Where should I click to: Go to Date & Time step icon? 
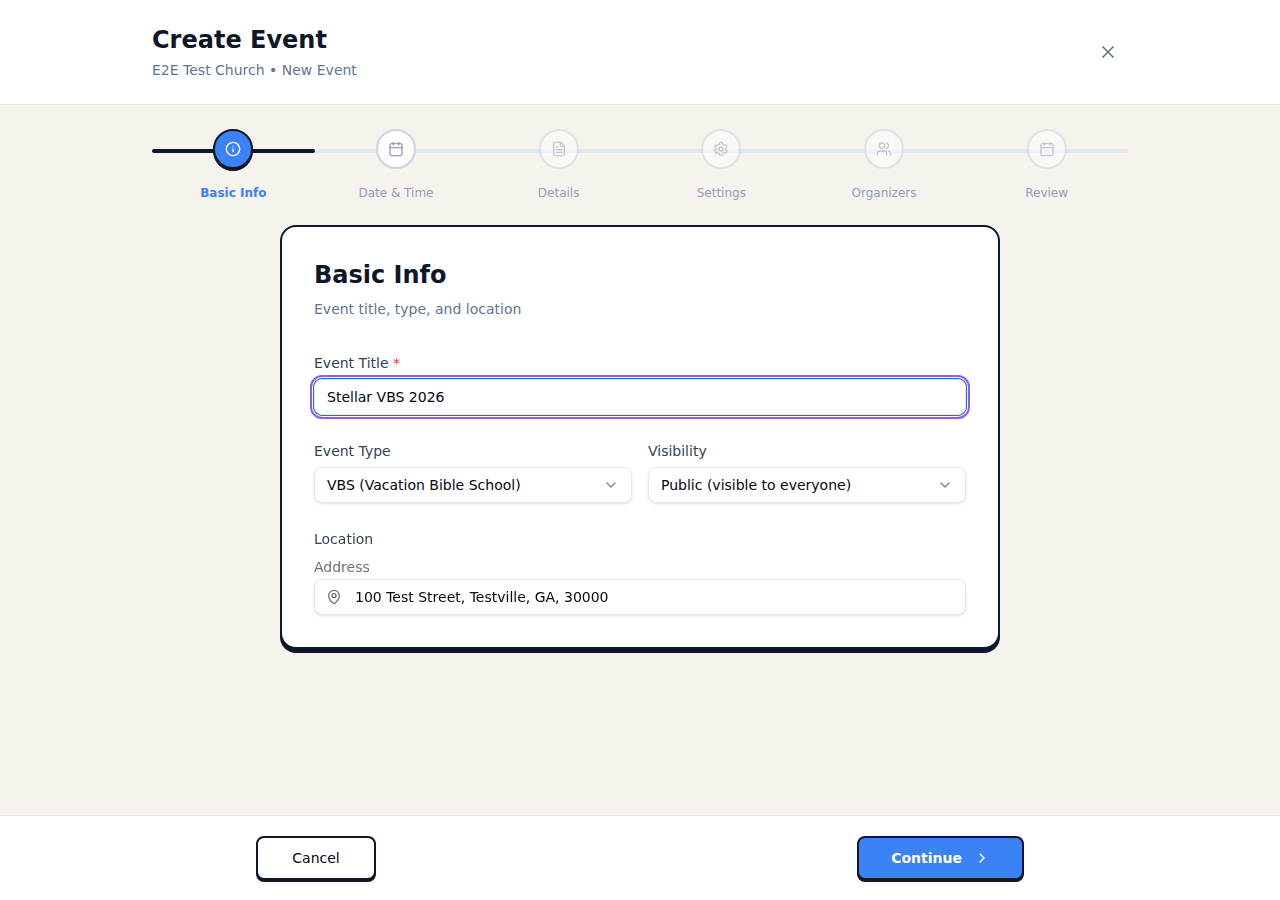[x=396, y=149]
